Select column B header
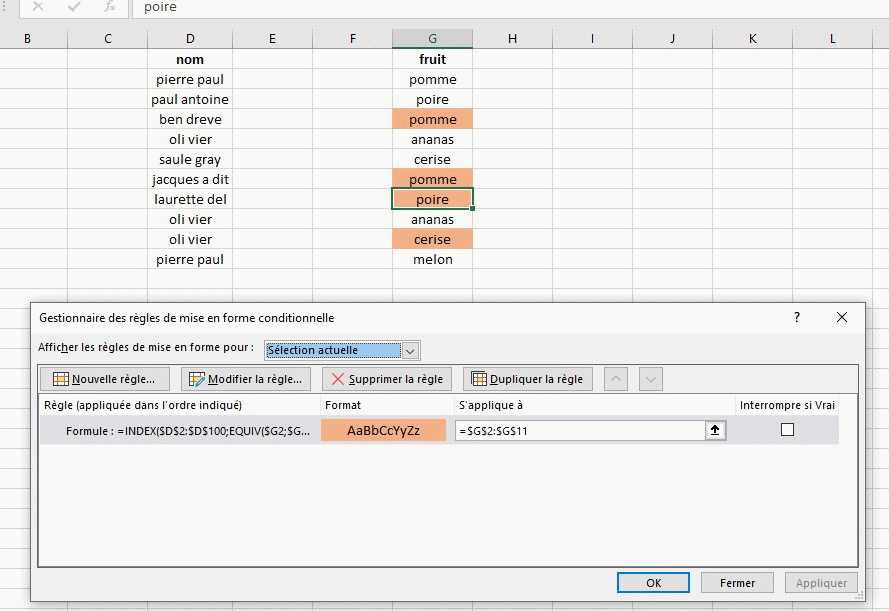889x611 pixels. 27,39
